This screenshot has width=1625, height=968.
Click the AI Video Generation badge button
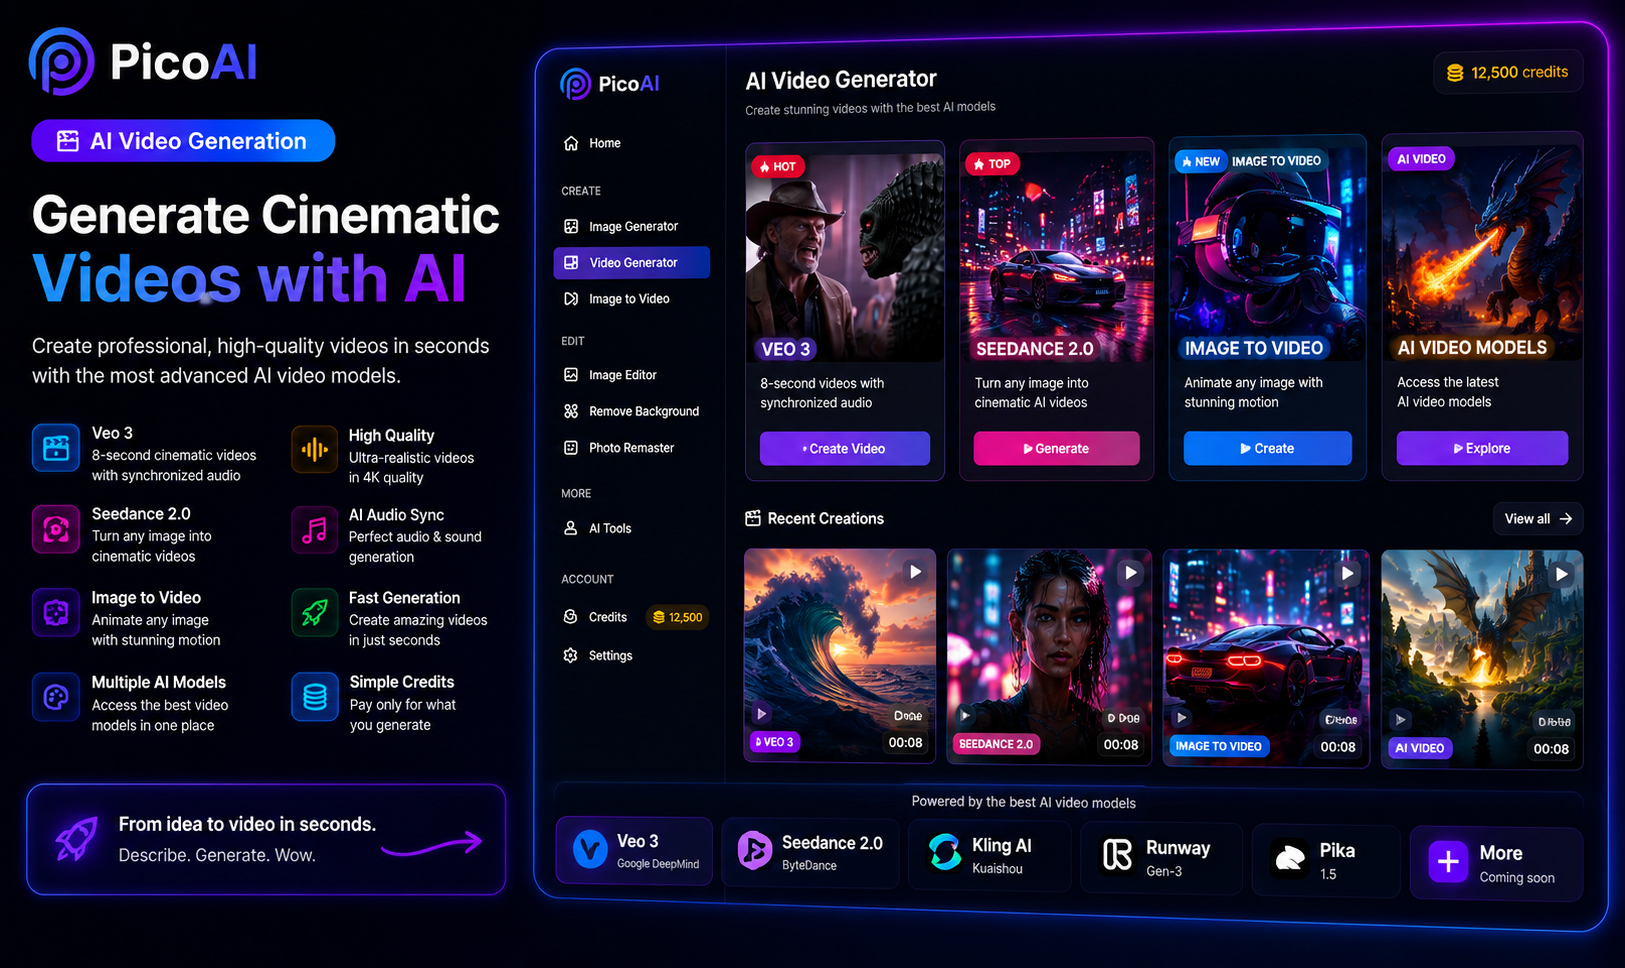point(183,141)
